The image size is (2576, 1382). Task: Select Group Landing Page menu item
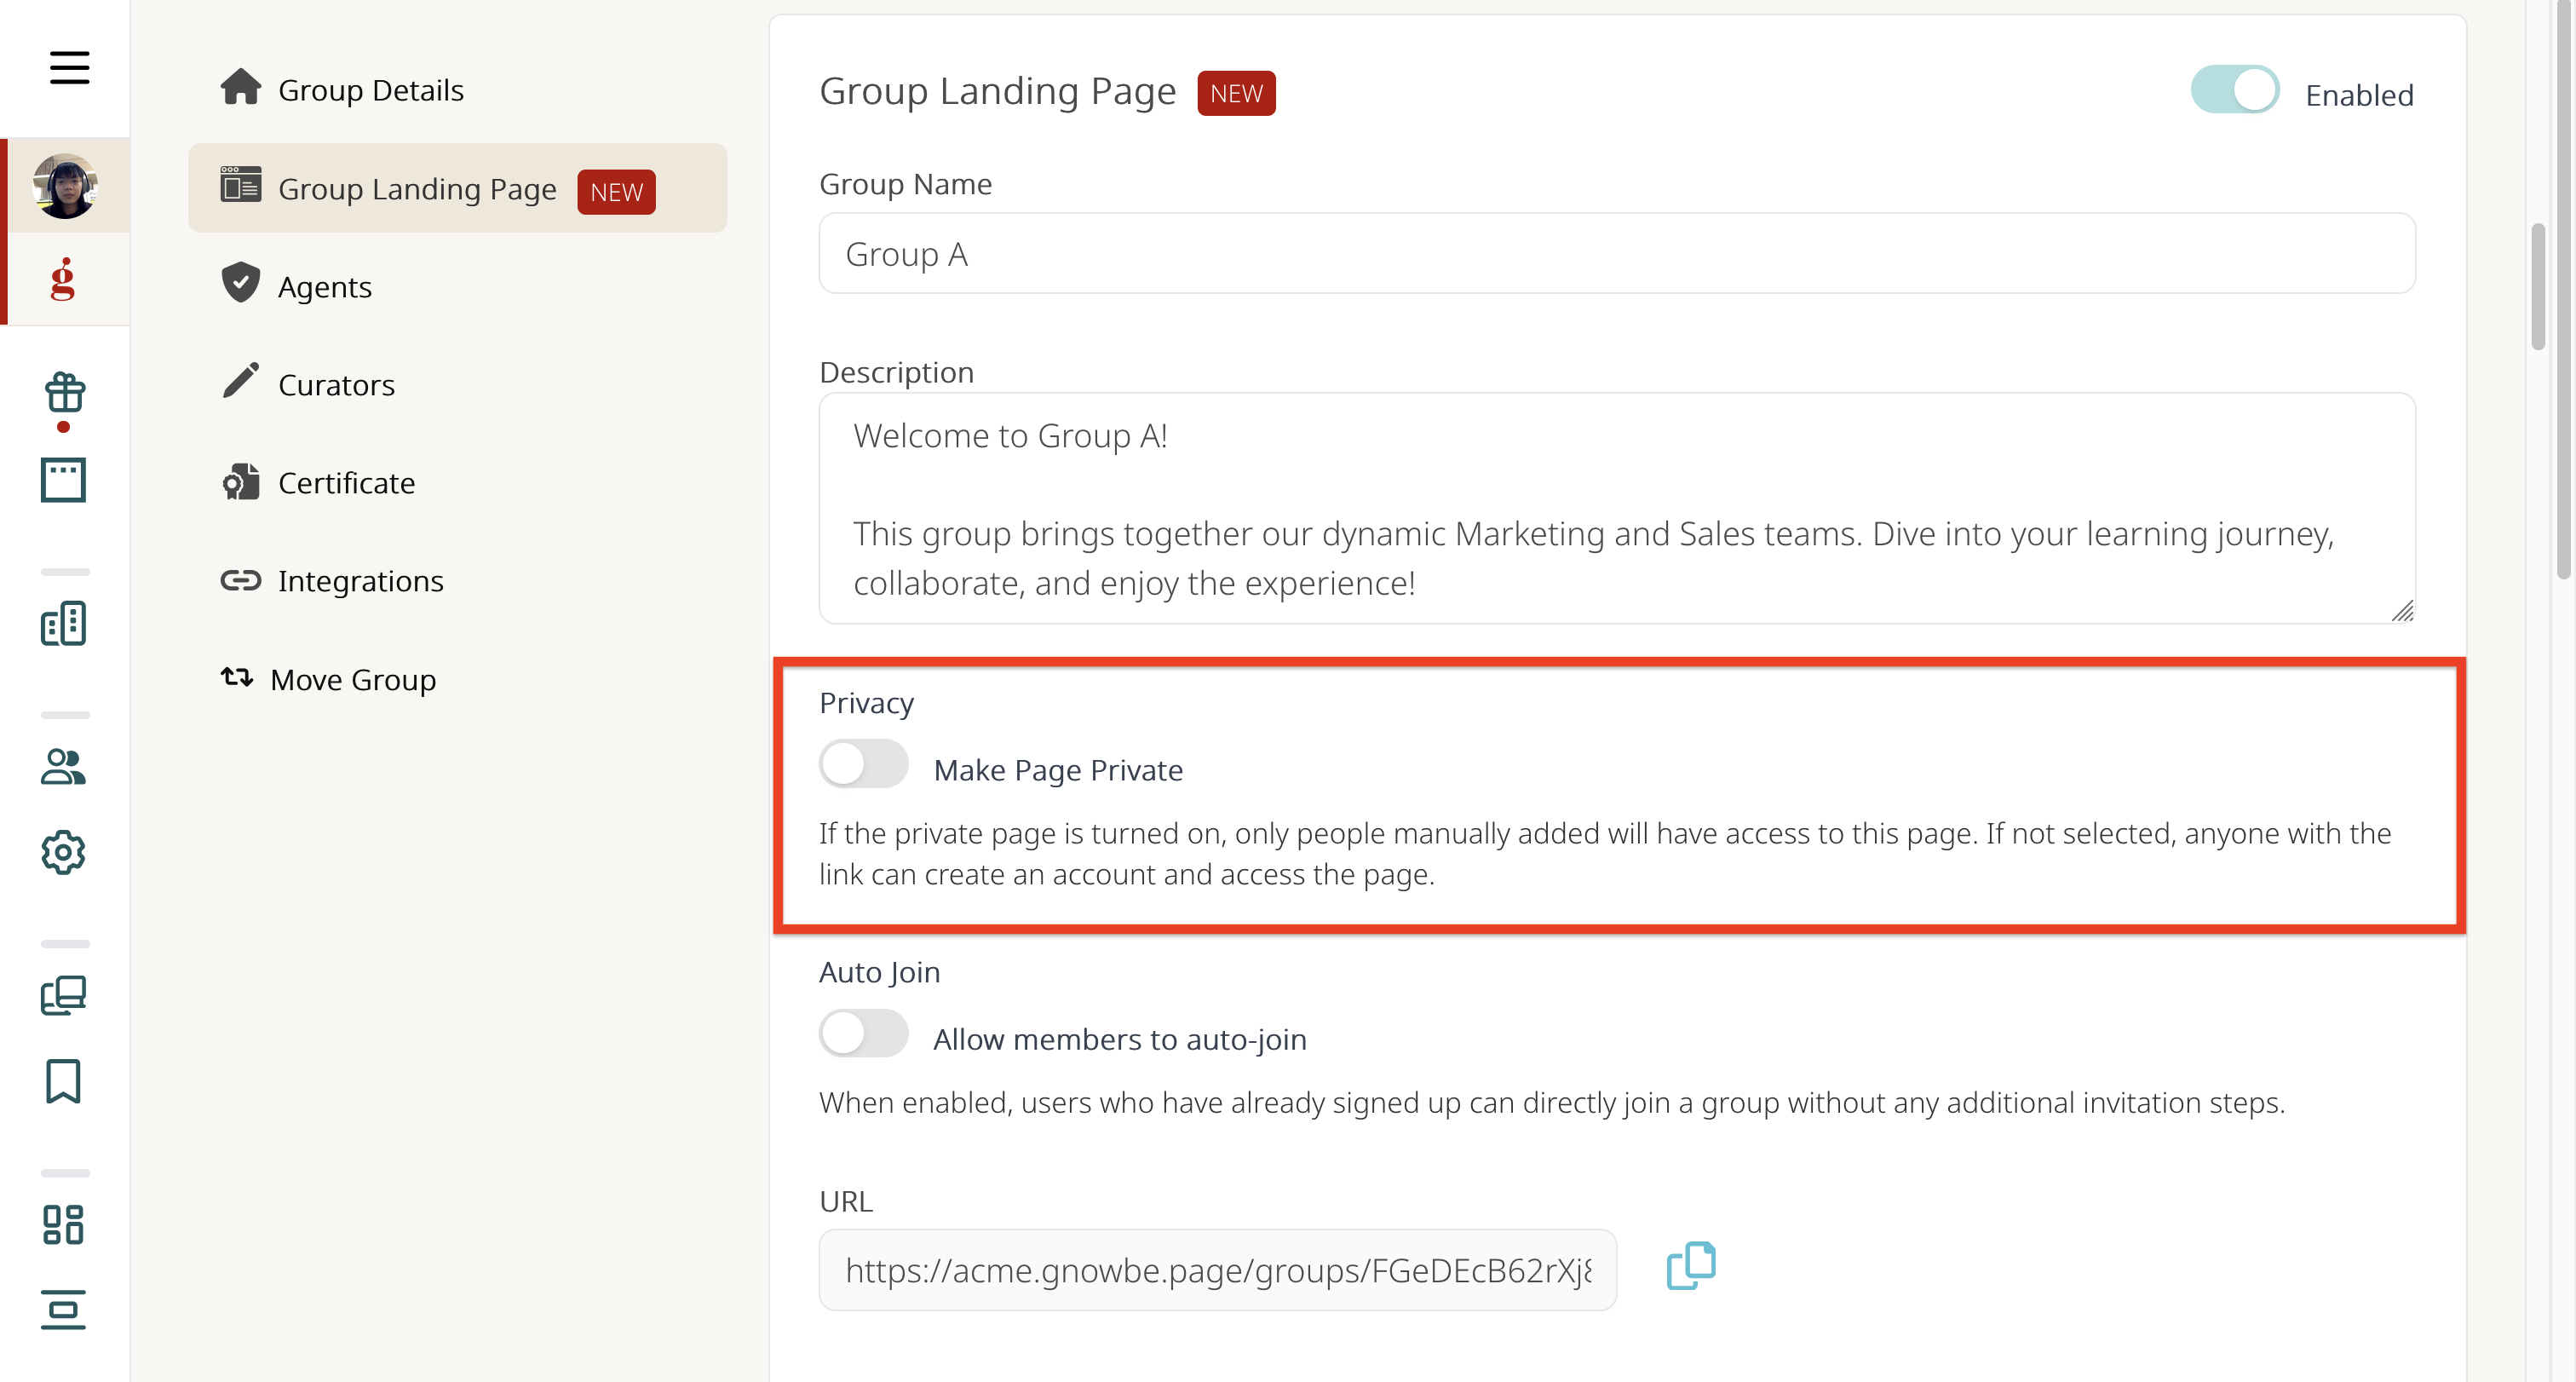point(458,188)
